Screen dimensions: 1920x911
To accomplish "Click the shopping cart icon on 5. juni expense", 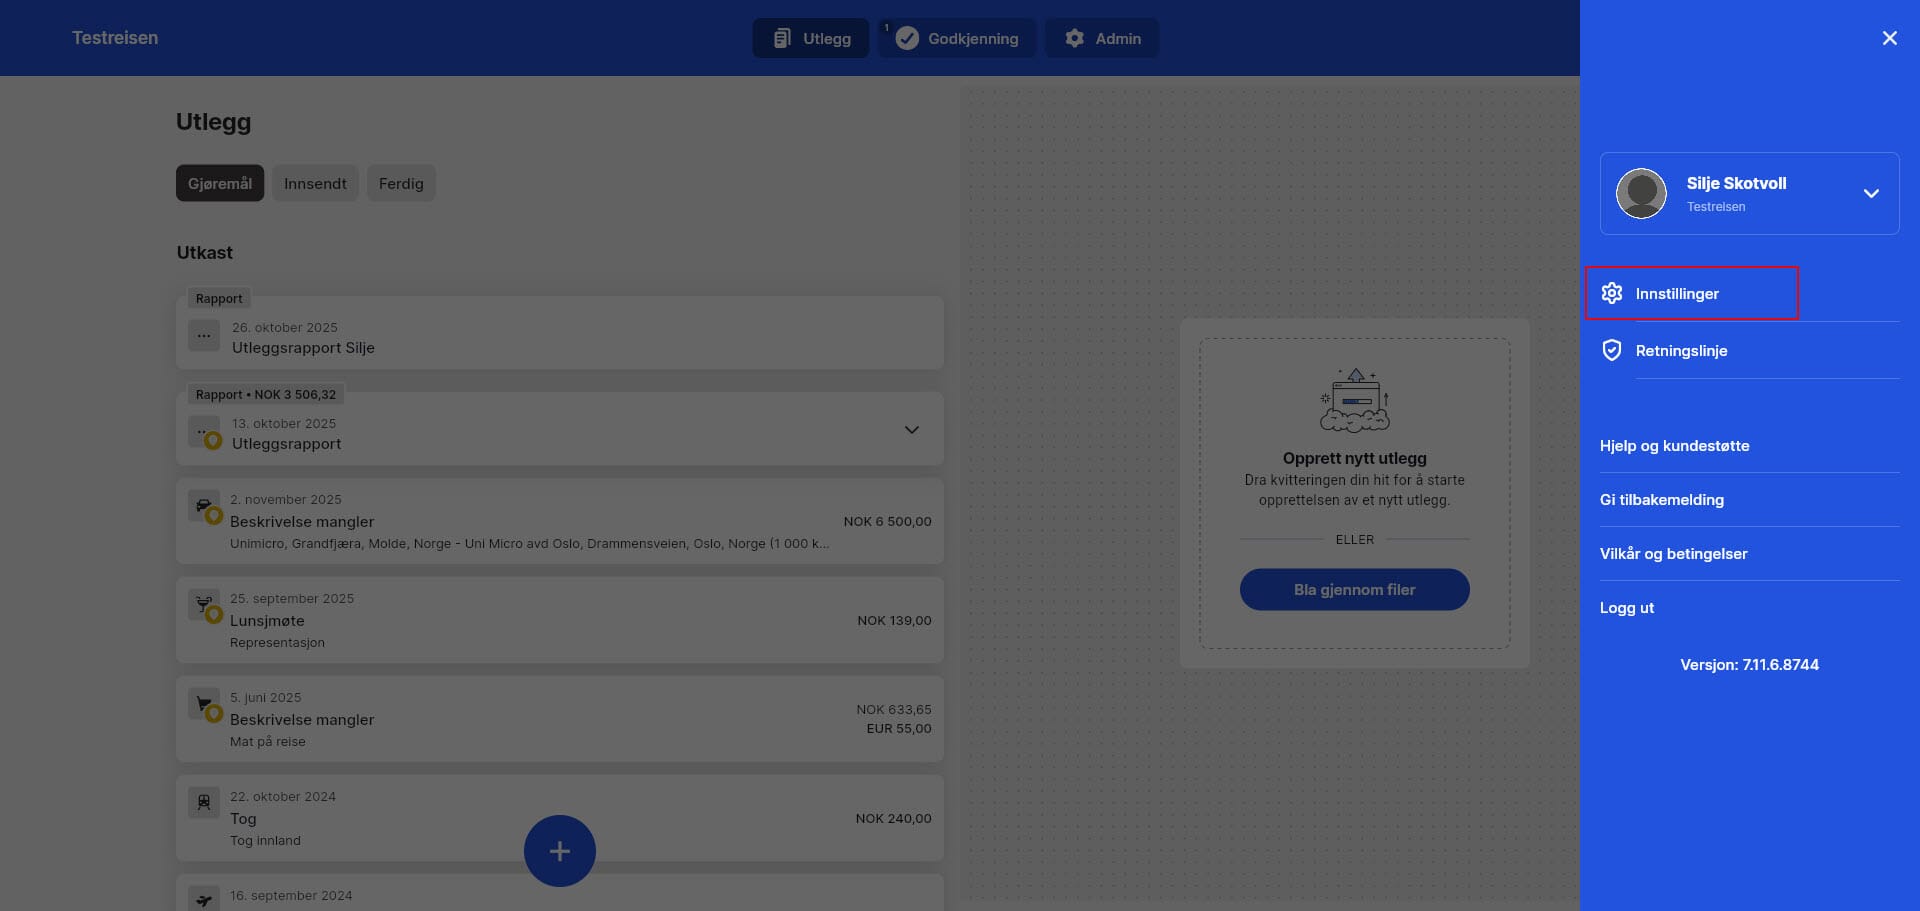I will [x=203, y=703].
